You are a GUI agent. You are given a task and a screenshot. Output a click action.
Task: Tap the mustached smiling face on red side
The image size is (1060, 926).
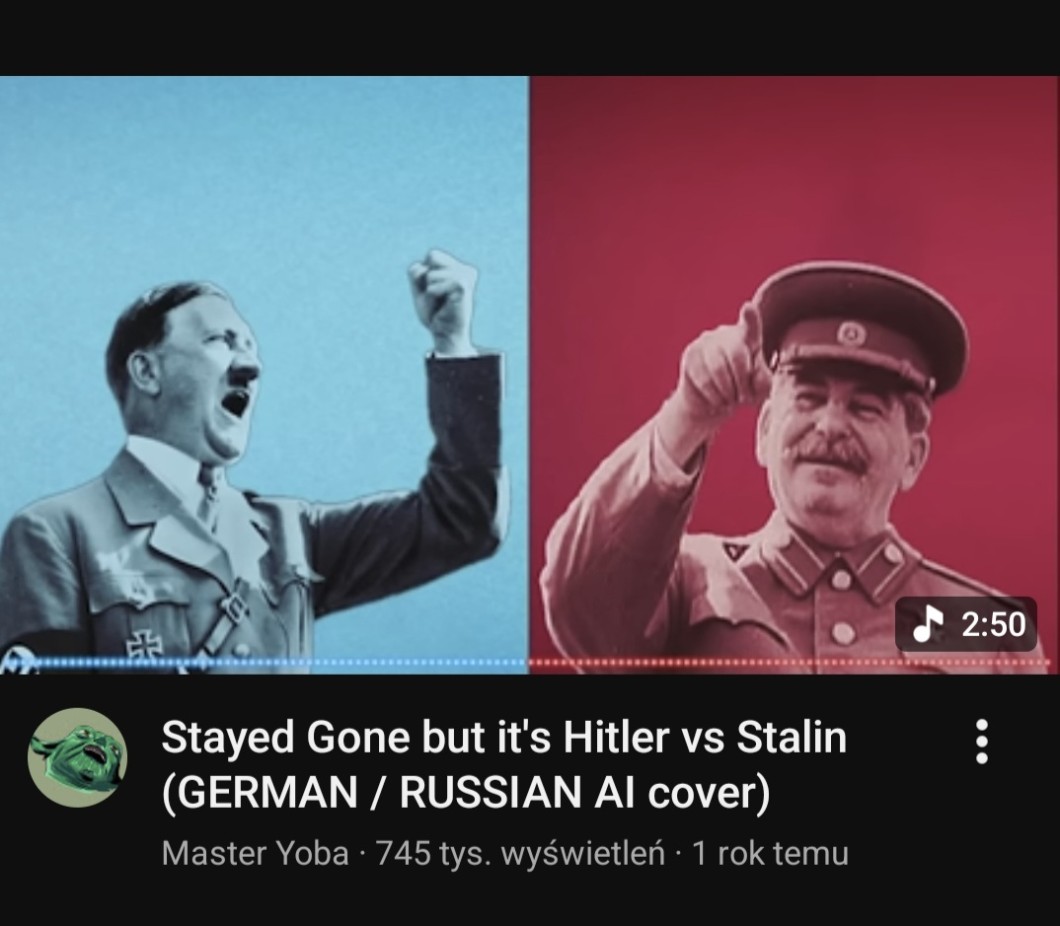coord(845,446)
